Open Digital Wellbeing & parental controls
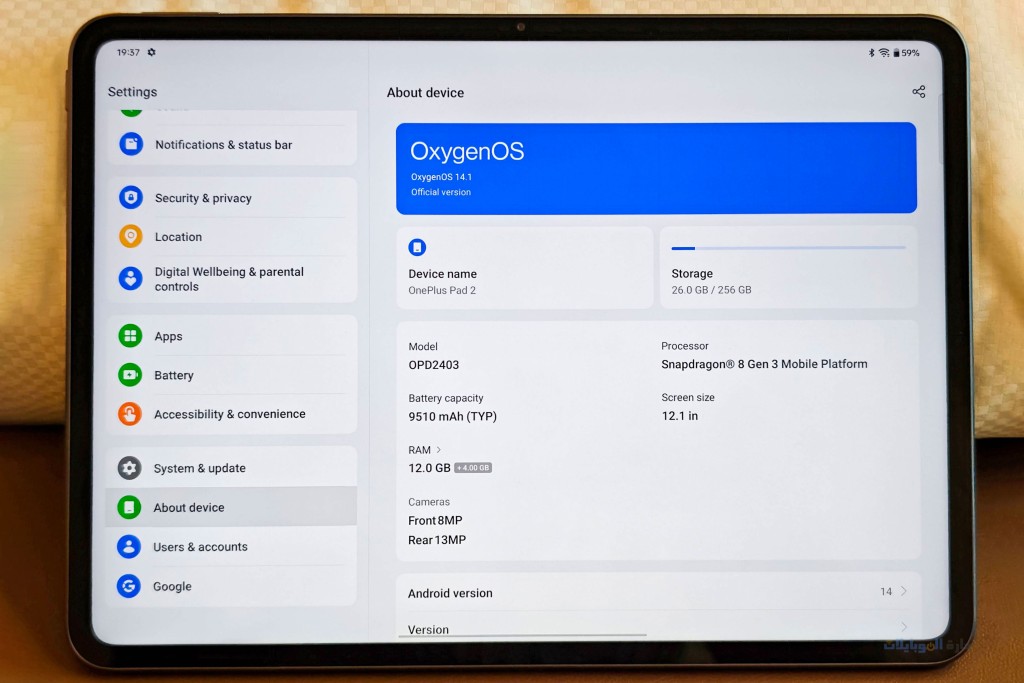The width and height of the screenshot is (1024, 683). [x=232, y=279]
